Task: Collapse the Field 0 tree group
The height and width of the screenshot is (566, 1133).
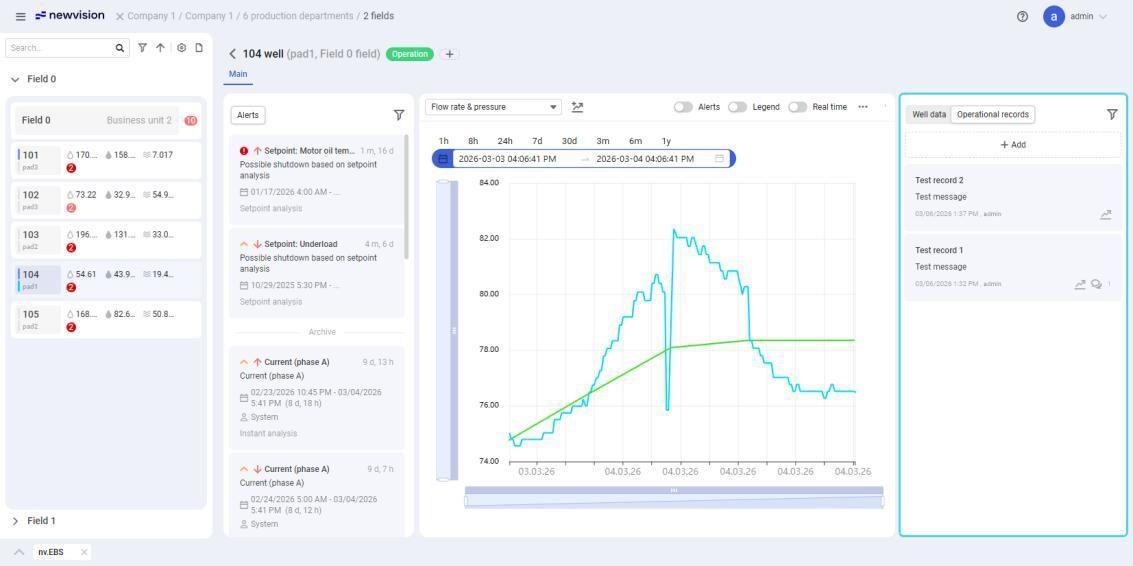Action: tap(15, 80)
